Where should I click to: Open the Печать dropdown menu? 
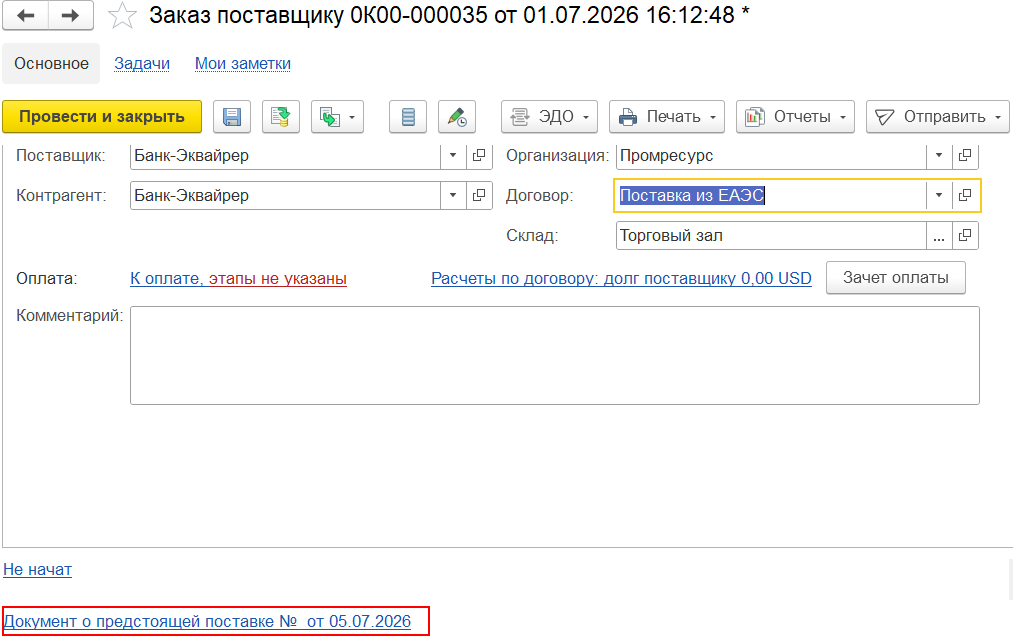667,117
